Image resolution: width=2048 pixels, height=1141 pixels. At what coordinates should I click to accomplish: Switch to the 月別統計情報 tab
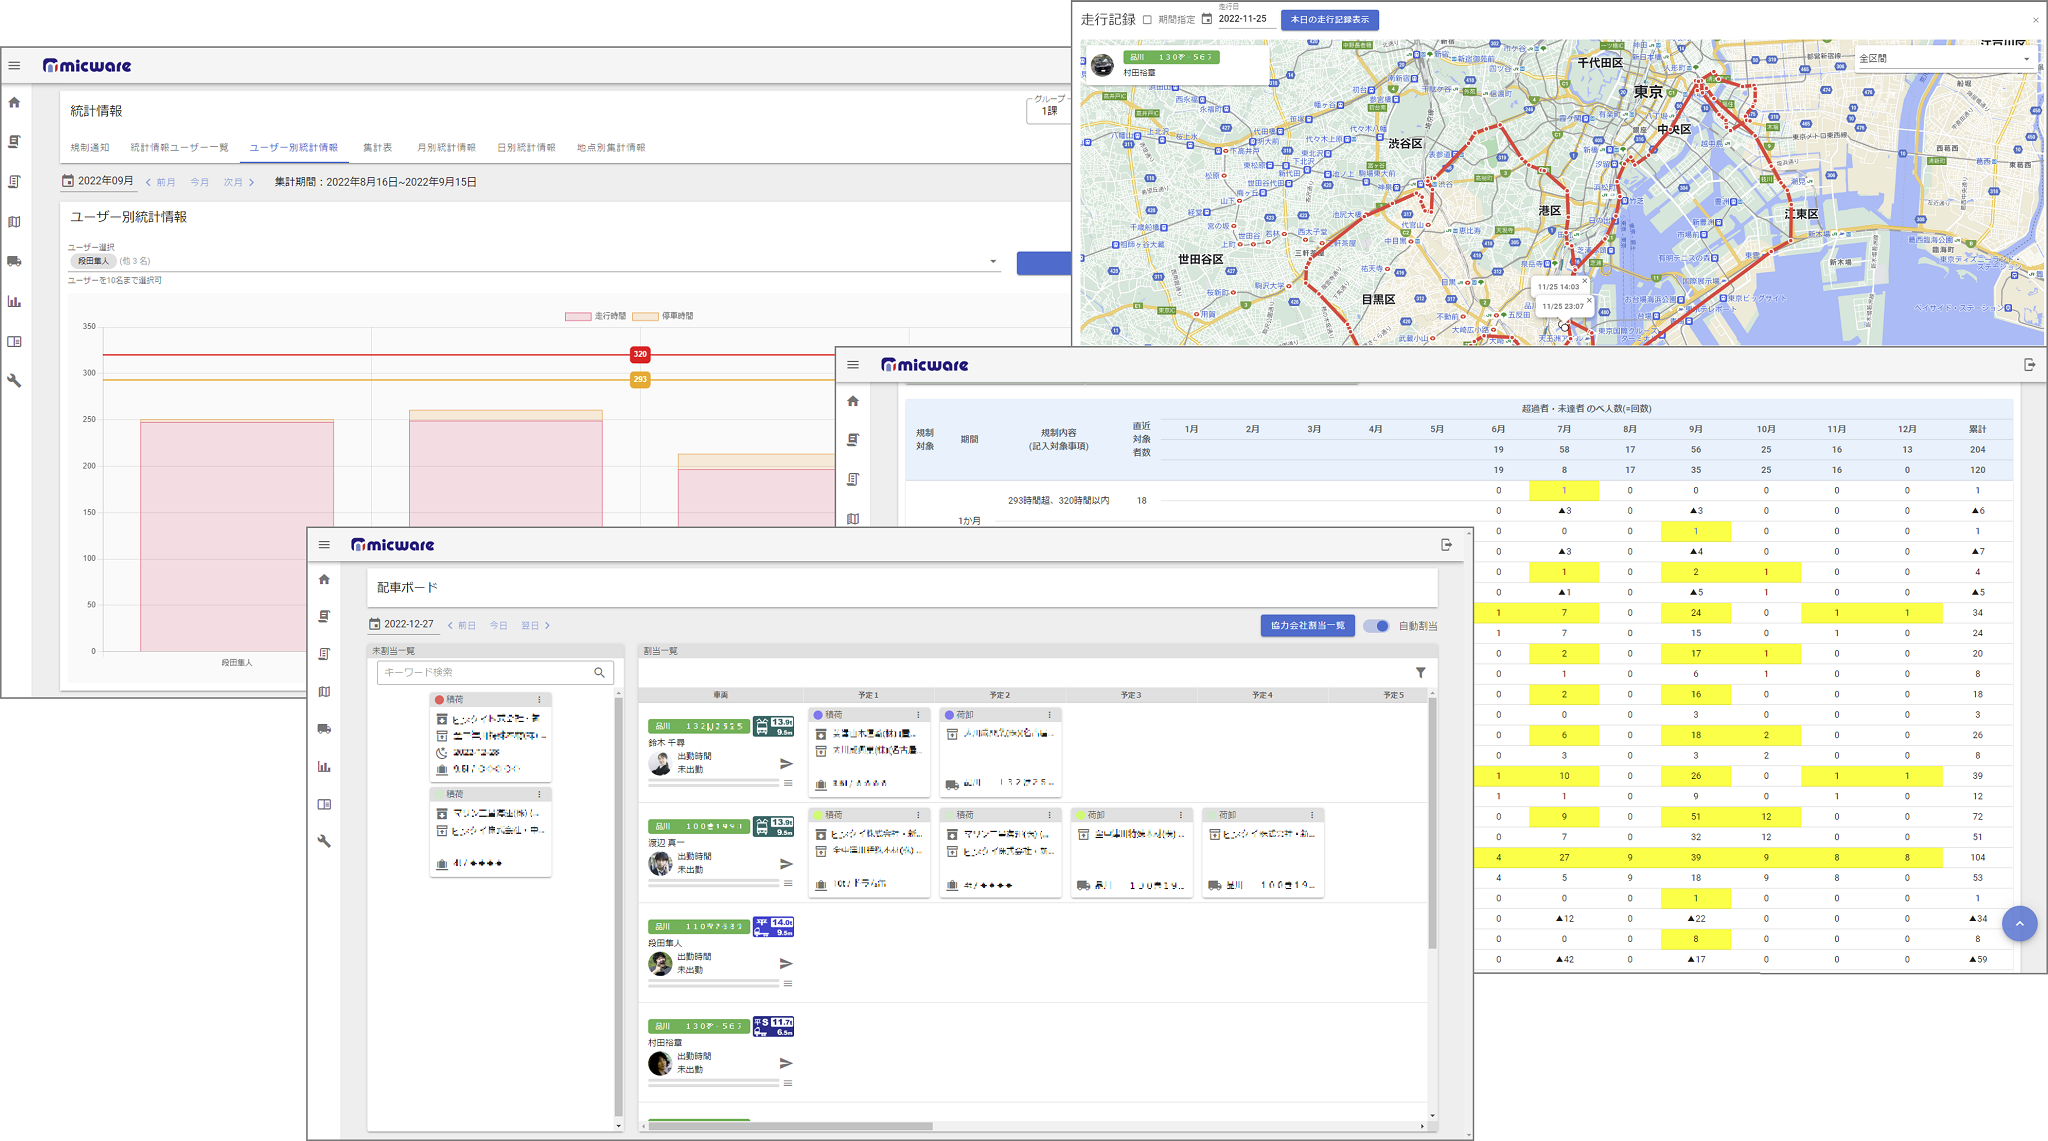click(x=446, y=148)
